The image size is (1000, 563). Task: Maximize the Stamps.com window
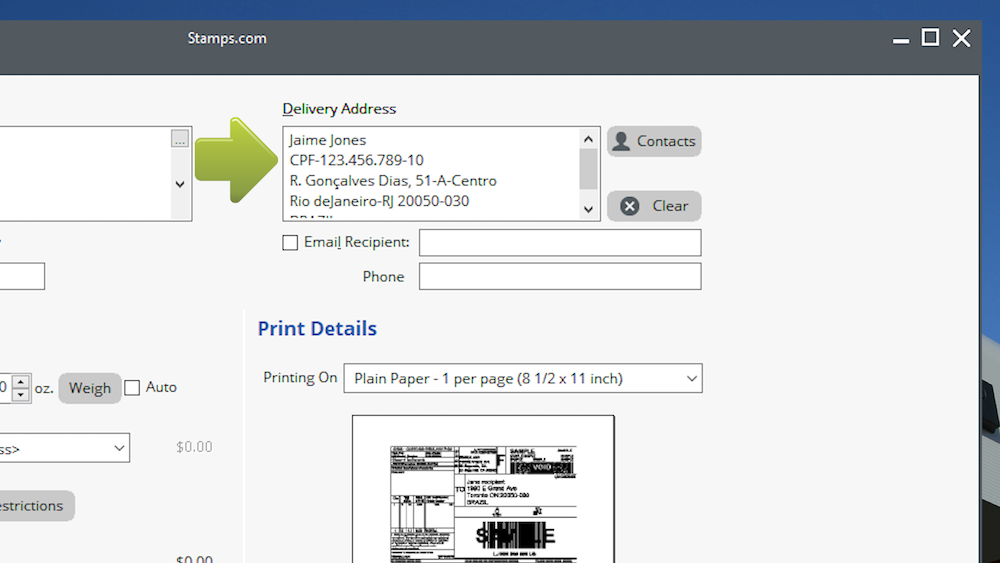click(930, 38)
